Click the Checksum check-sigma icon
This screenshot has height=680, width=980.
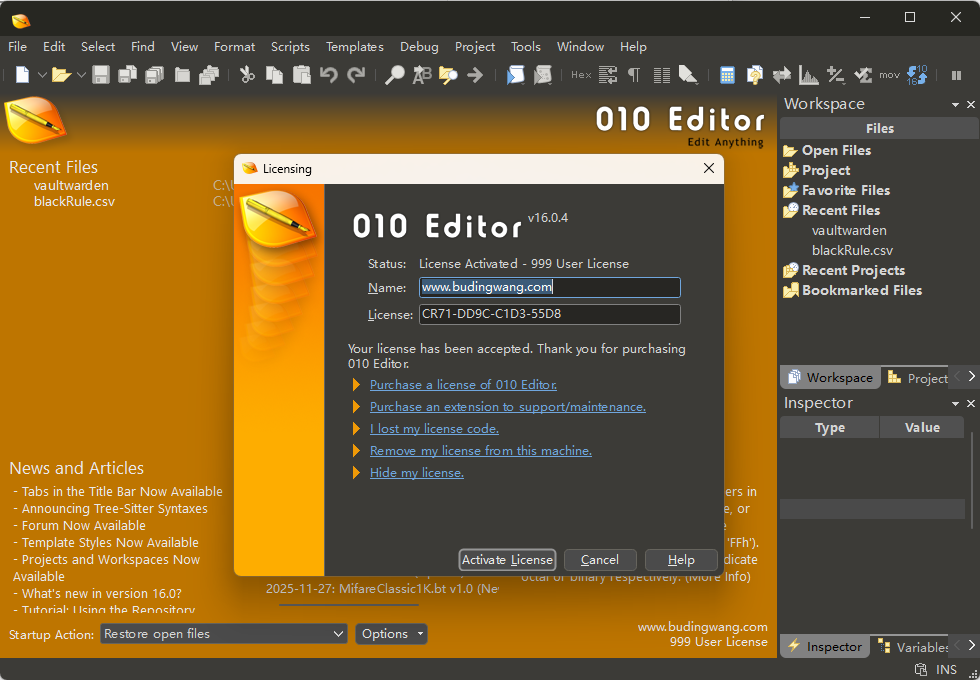click(862, 75)
